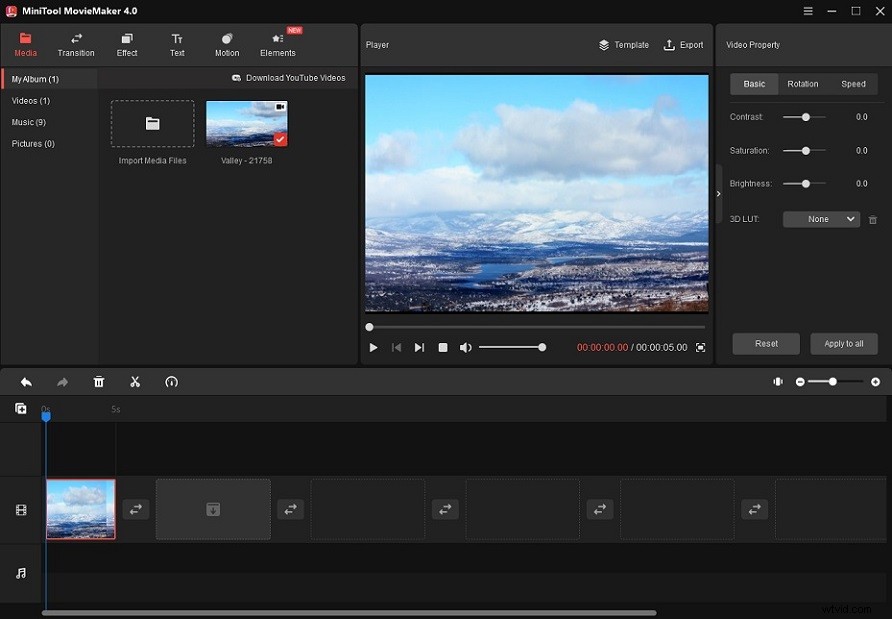Click the Apply to all button

click(x=843, y=343)
